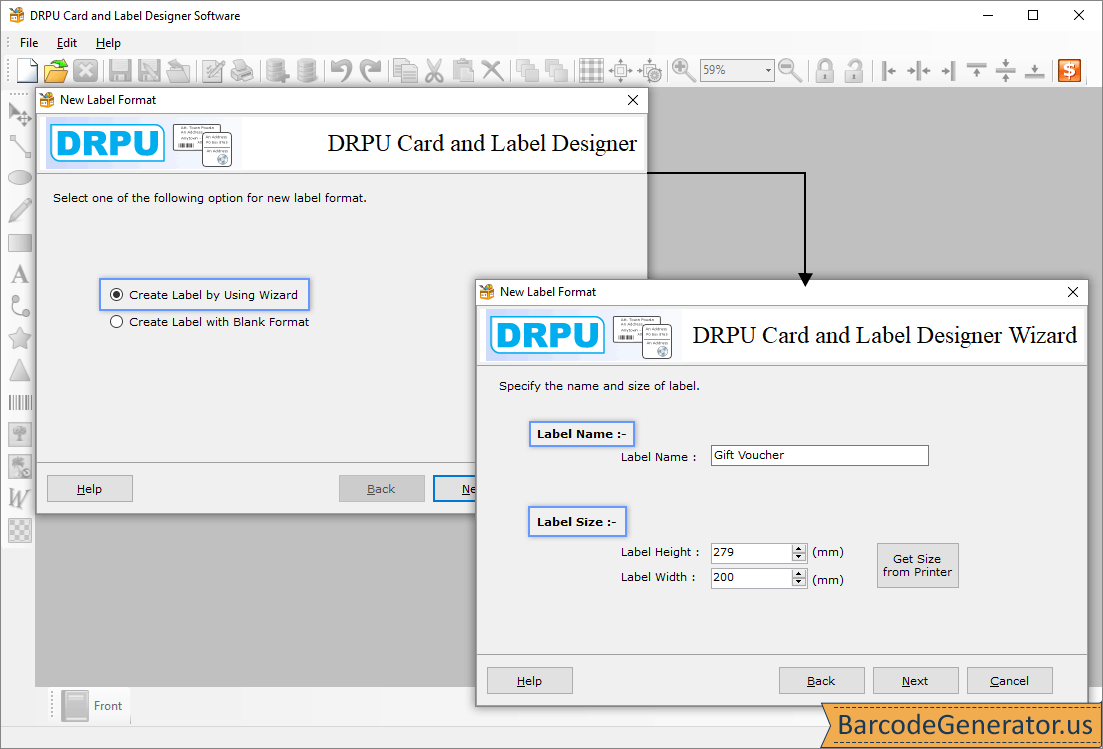Increase Label Height with up spinner

pyautogui.click(x=798, y=549)
